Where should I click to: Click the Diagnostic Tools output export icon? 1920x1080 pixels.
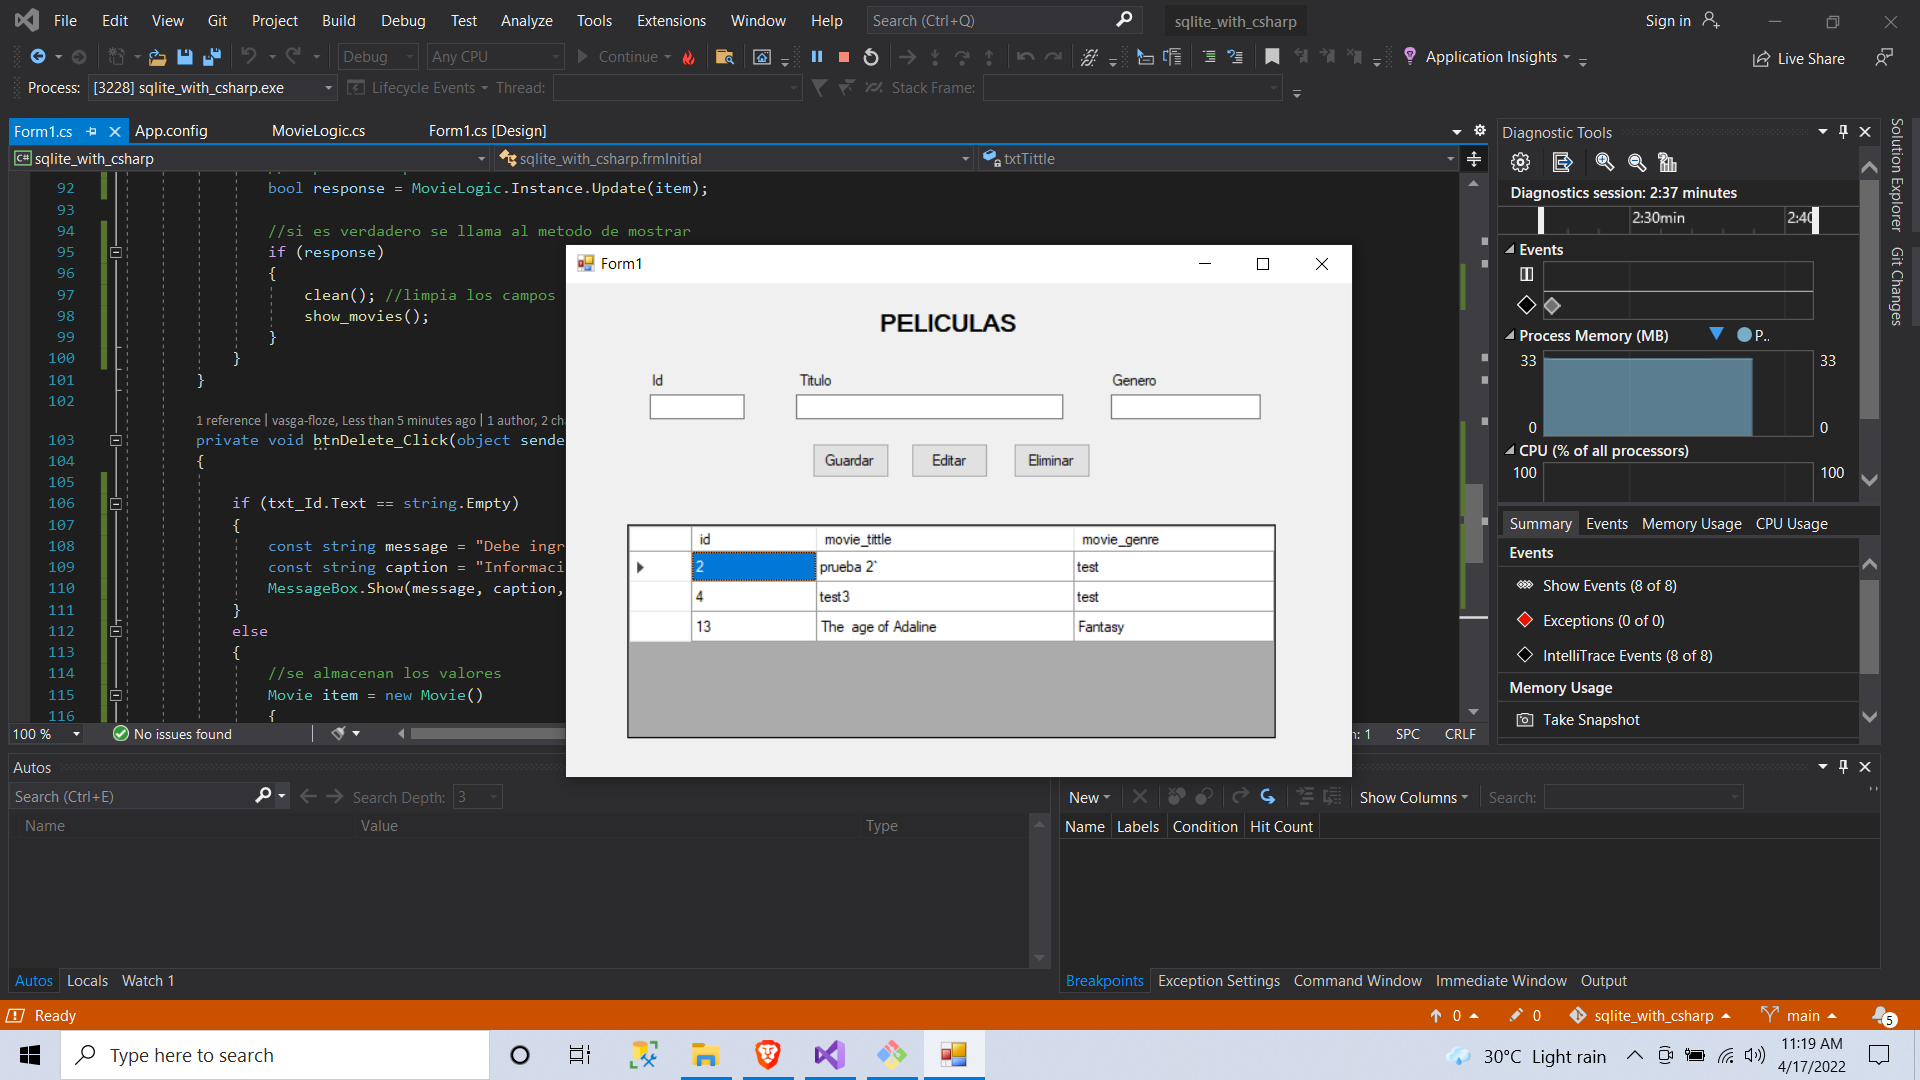(x=1562, y=162)
